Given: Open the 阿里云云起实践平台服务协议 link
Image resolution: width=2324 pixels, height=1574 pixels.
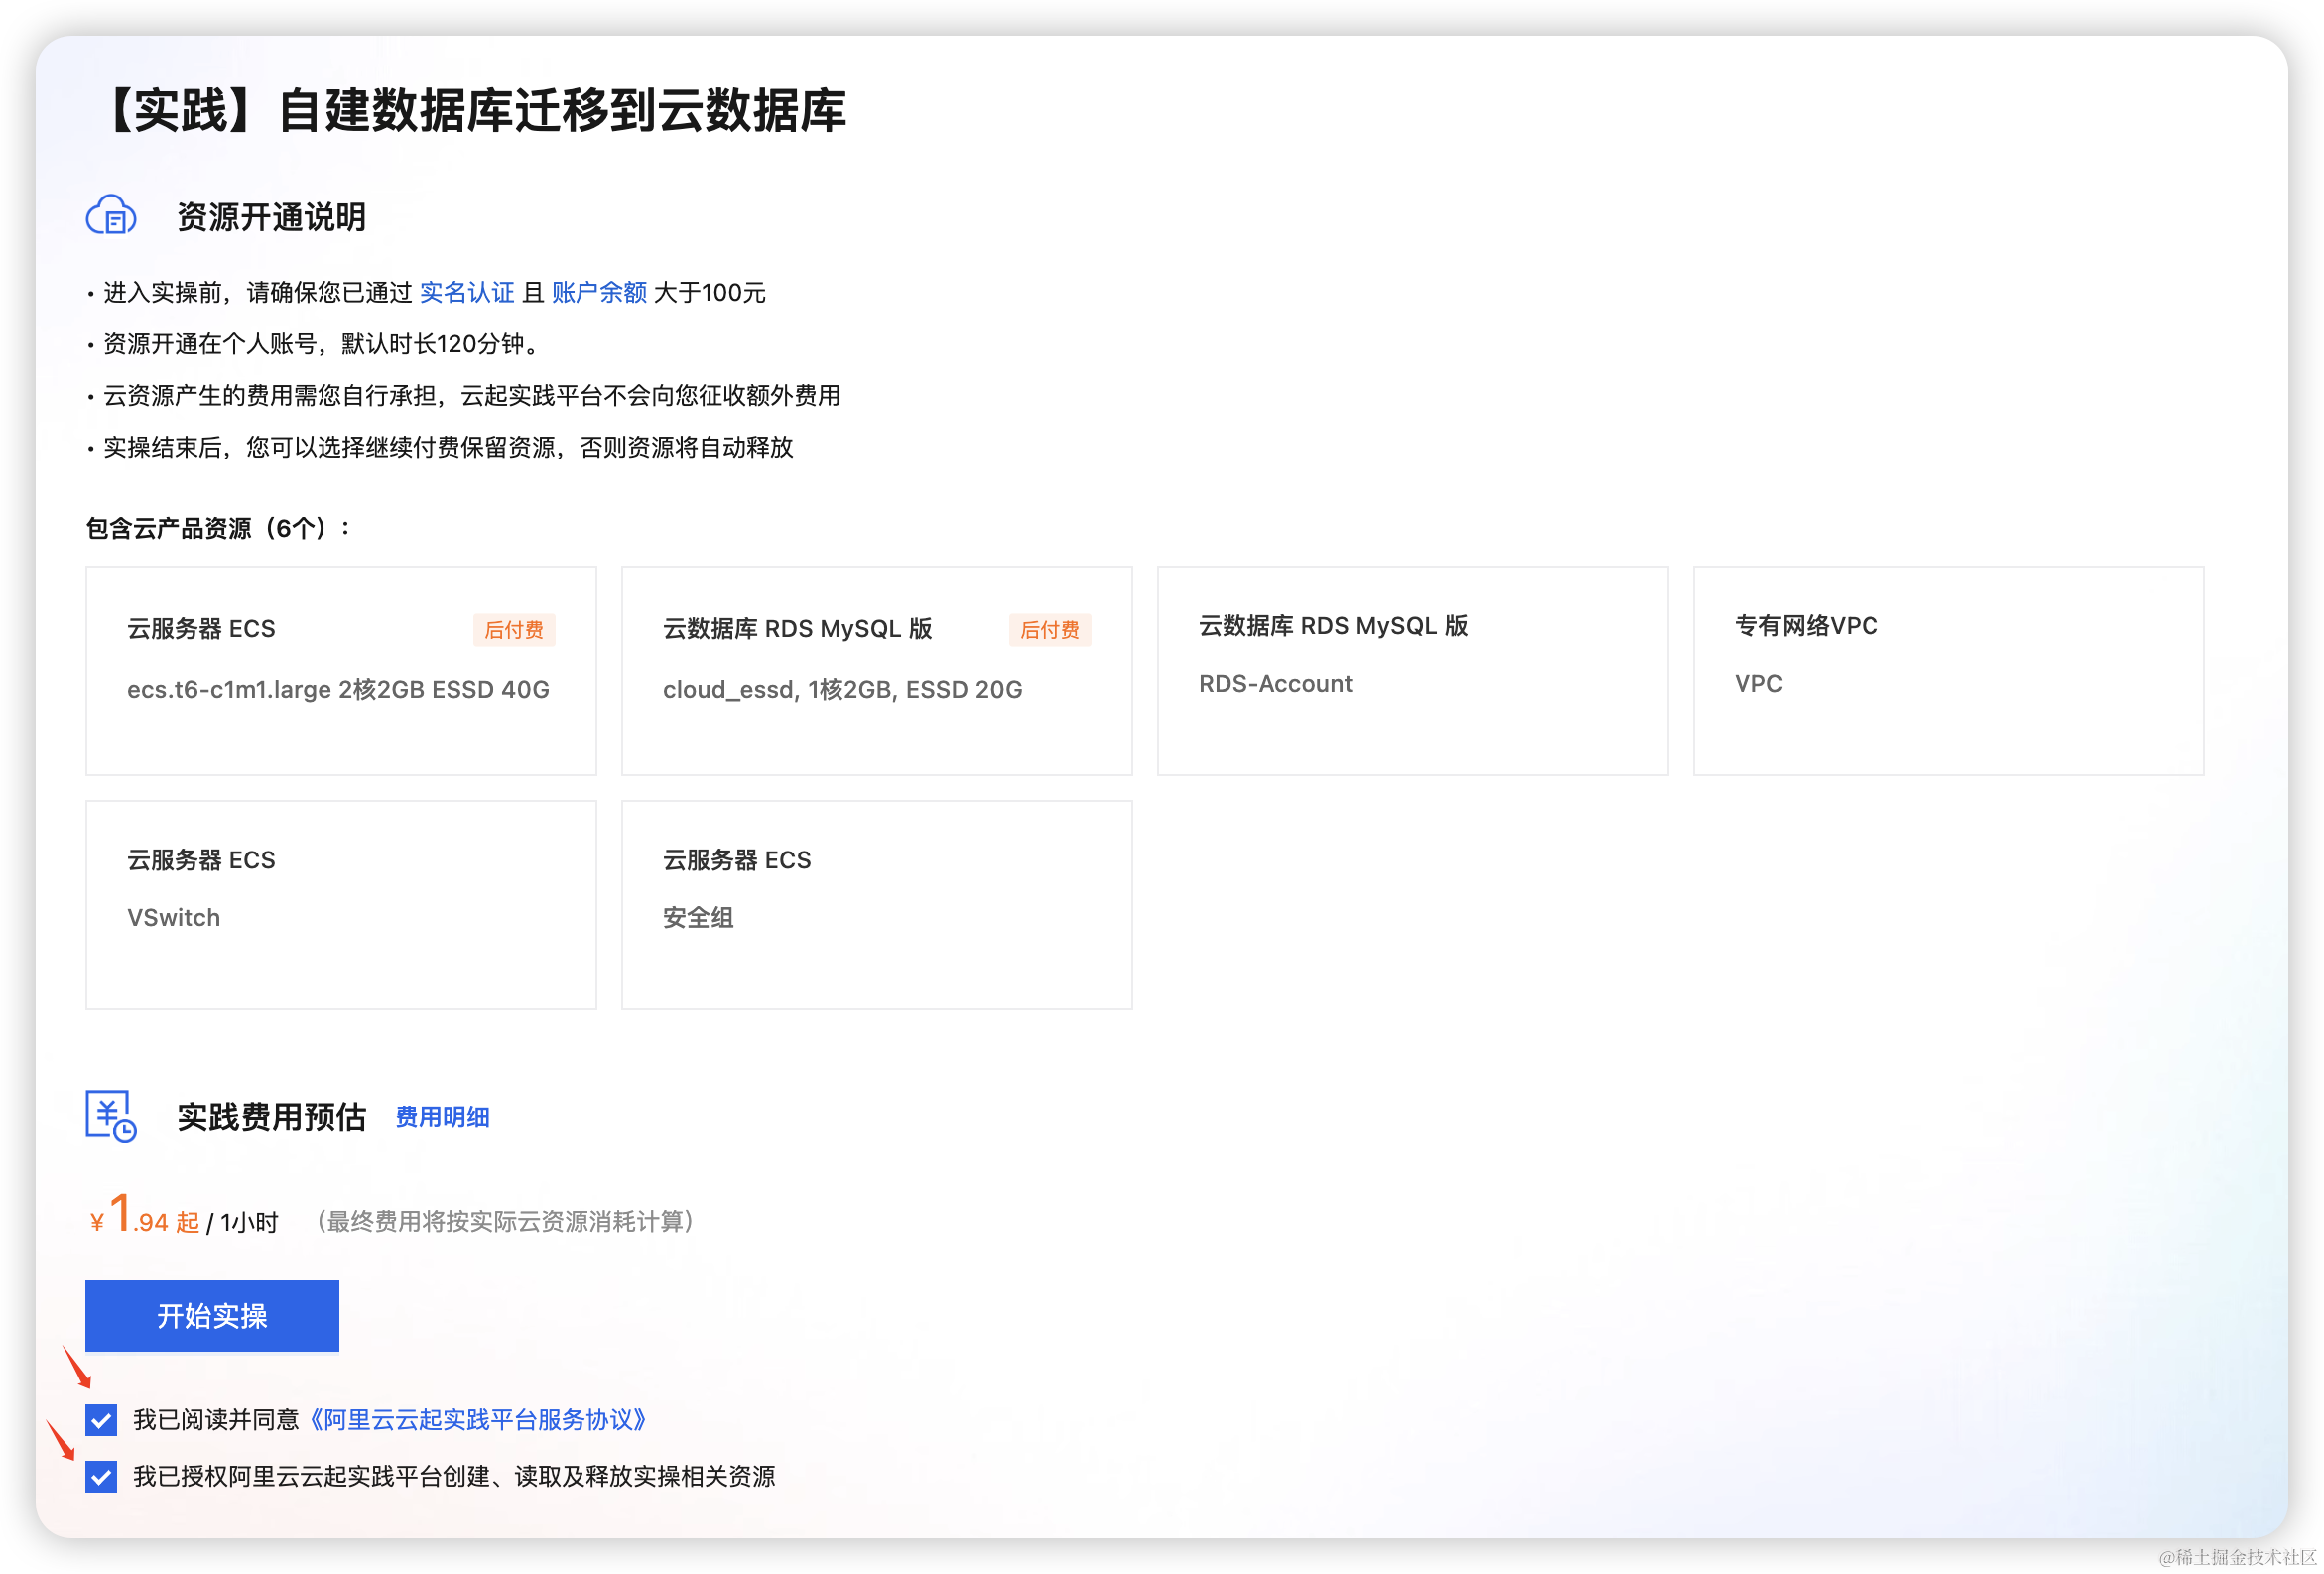Looking at the screenshot, I should coord(478,1420).
